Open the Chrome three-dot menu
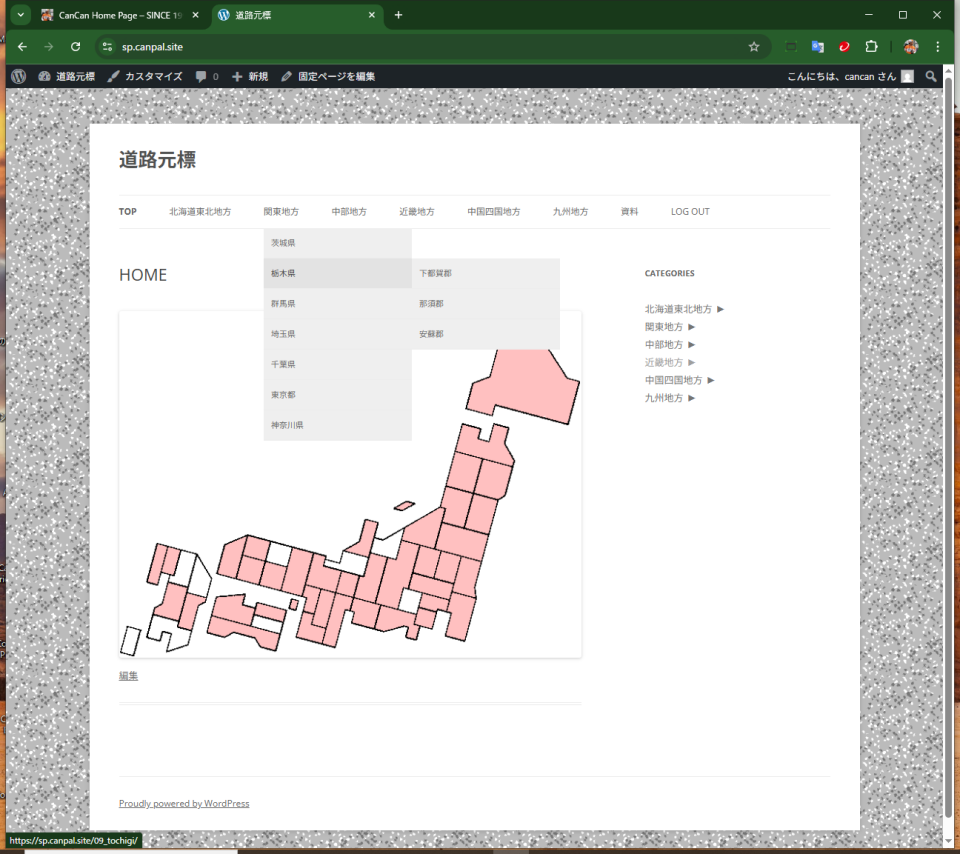Viewport: 960px width, 854px height. coord(938,46)
